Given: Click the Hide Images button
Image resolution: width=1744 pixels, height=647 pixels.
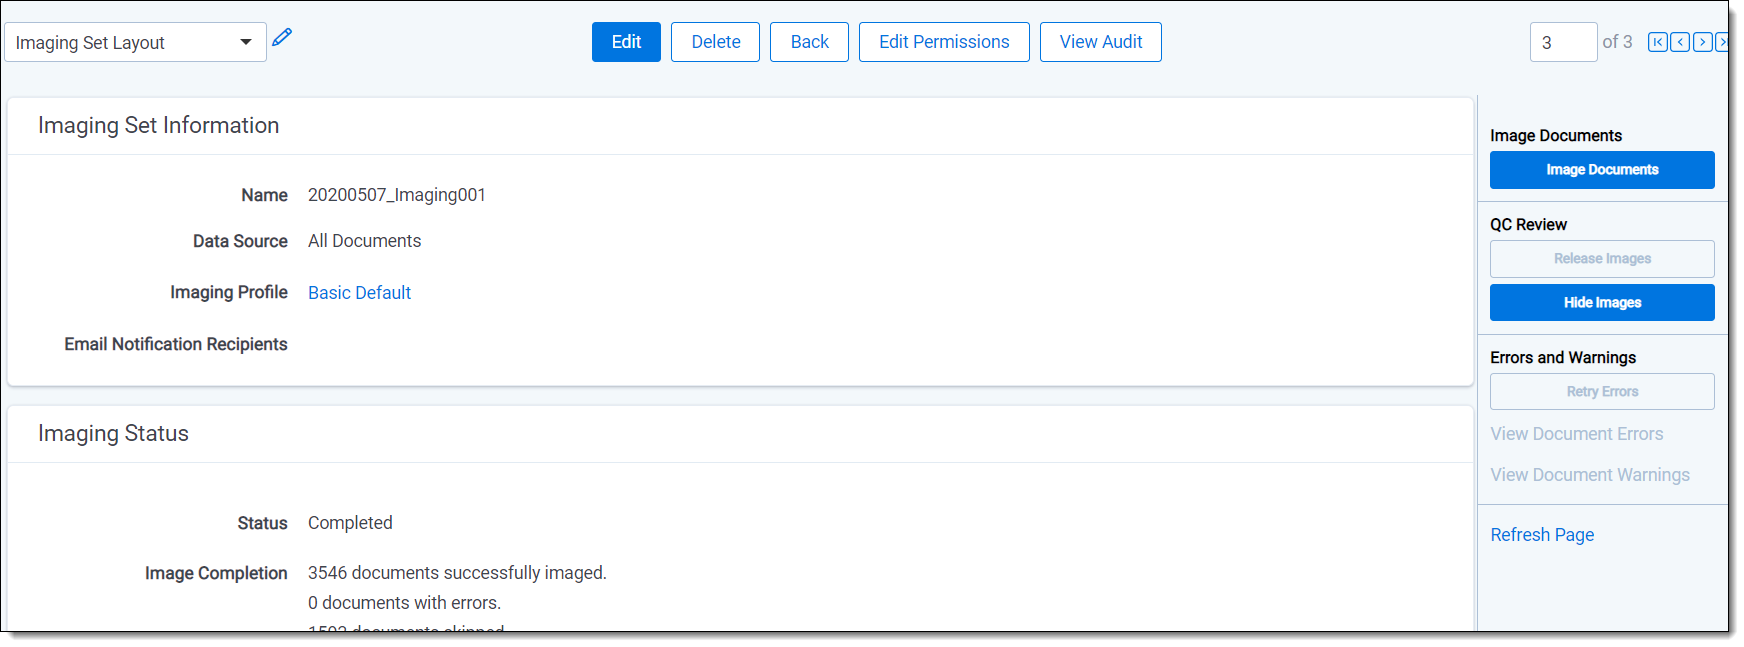Looking at the screenshot, I should tap(1601, 303).
